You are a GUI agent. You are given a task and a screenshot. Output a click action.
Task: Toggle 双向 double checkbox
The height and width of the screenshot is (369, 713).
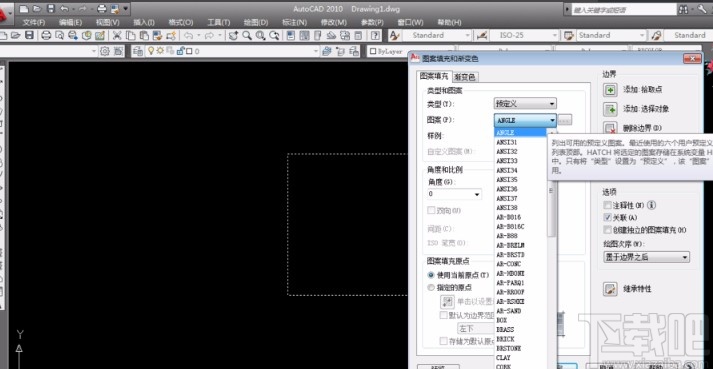[x=431, y=211]
